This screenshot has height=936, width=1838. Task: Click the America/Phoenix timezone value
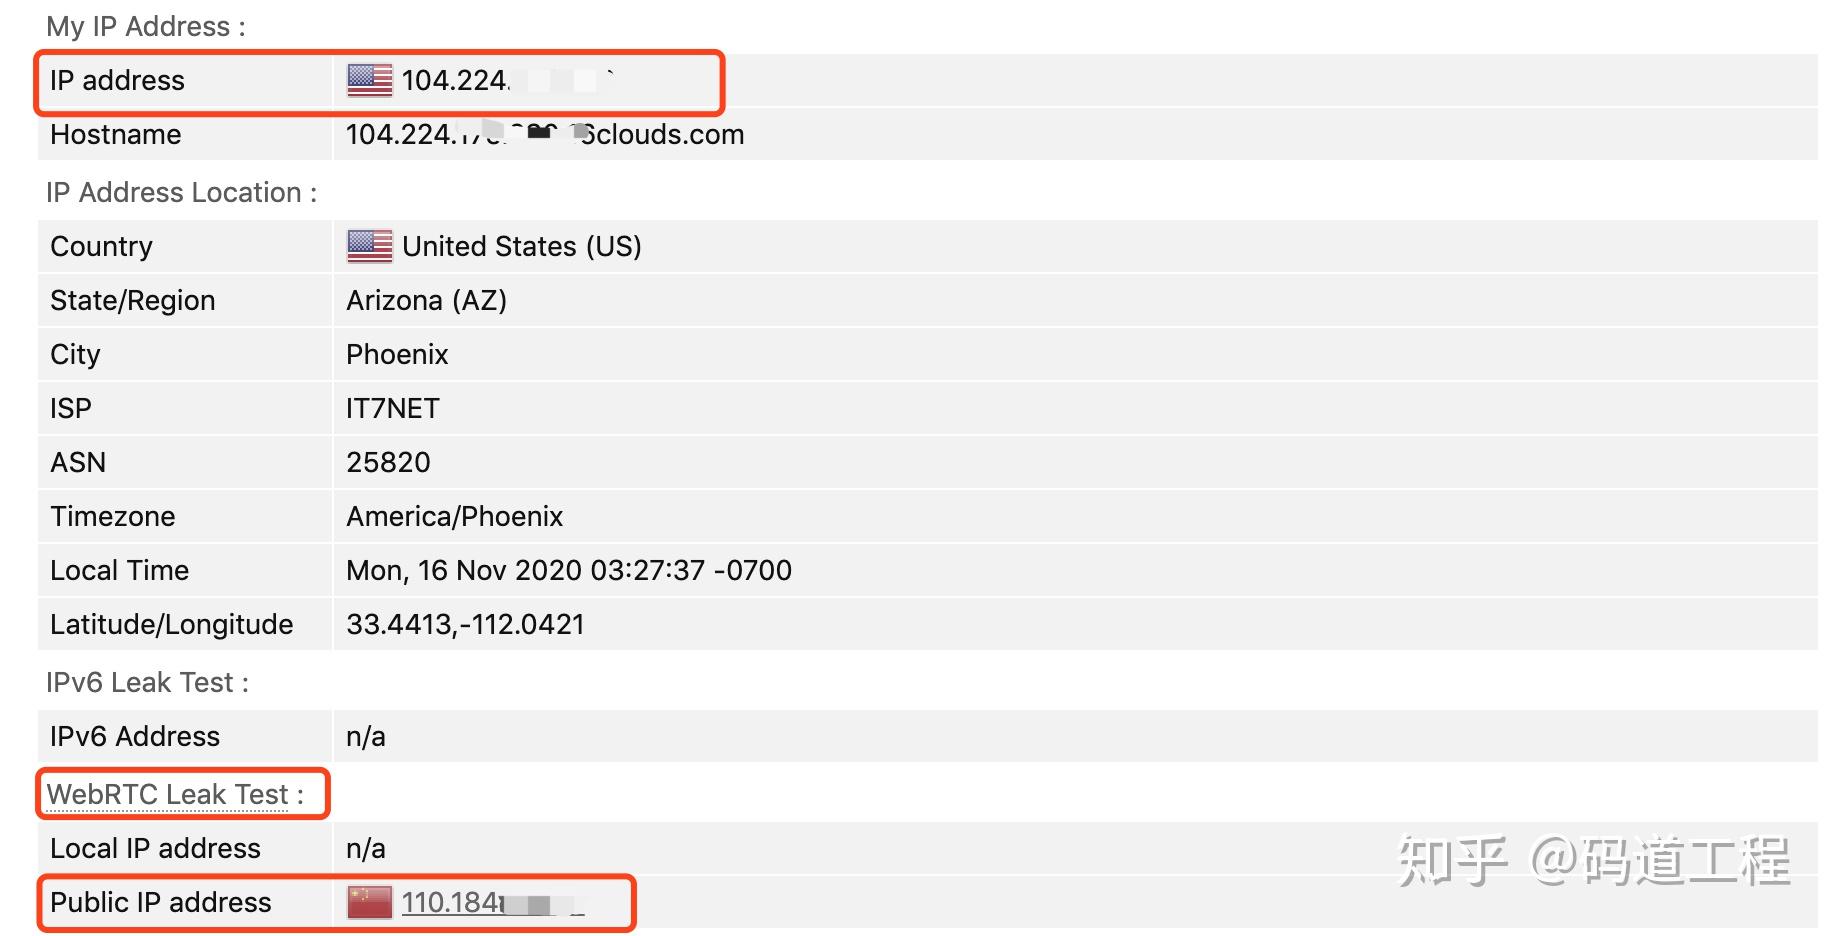[454, 516]
